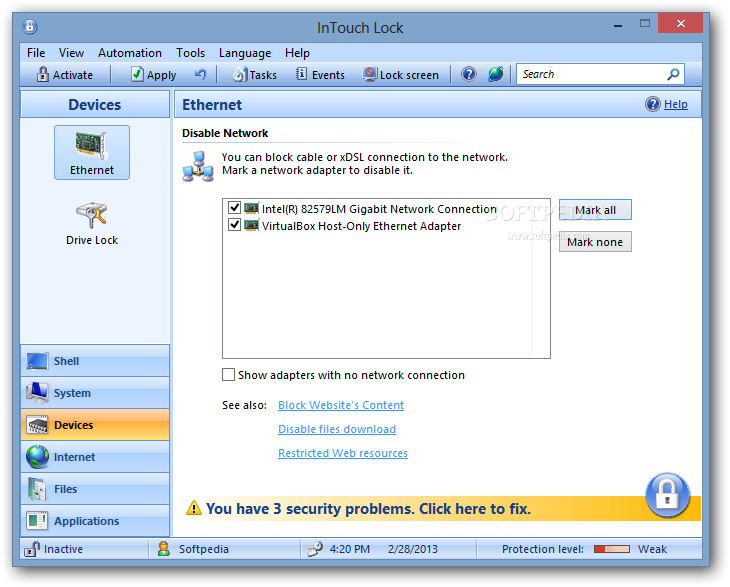730x587 pixels.
Task: Open the System category
Action: click(95, 393)
